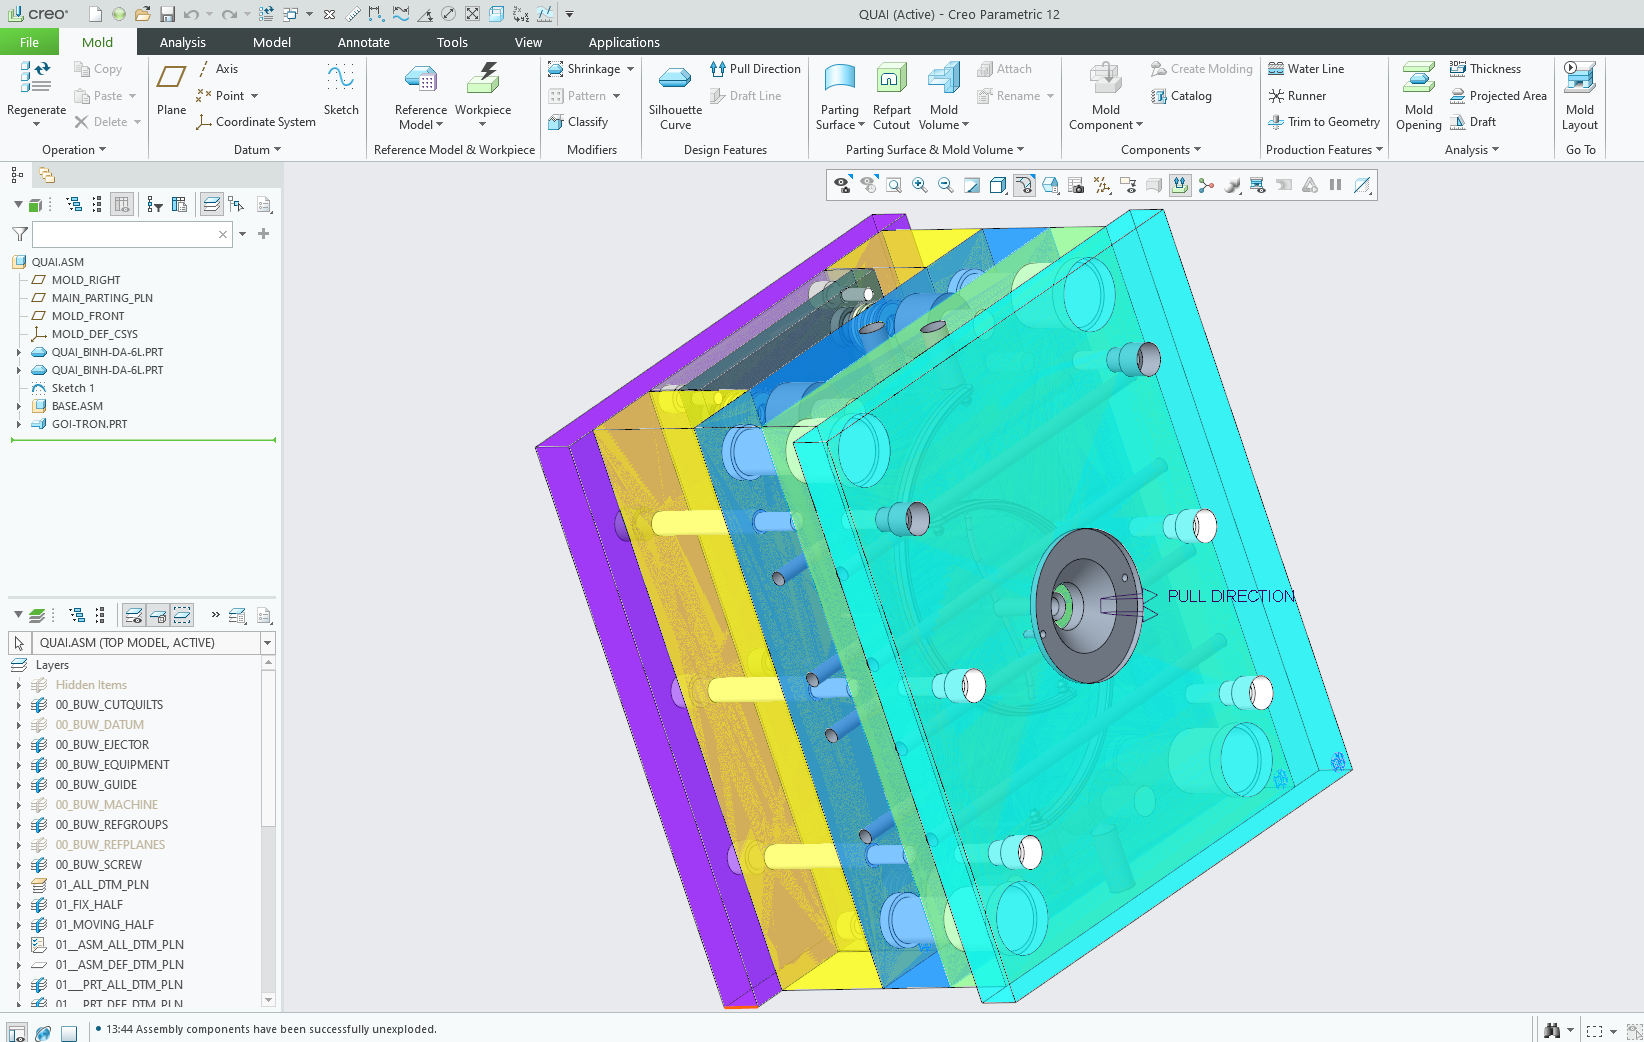Image resolution: width=1644 pixels, height=1042 pixels.
Task: Expand the BASE.ASM tree node
Action: pos(18,406)
